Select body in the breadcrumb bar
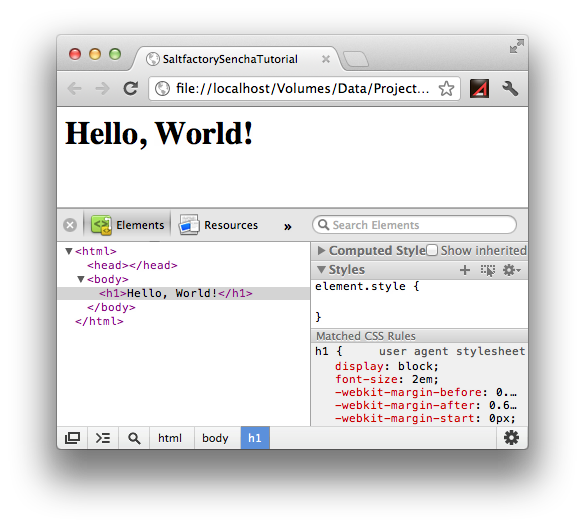 (215, 438)
